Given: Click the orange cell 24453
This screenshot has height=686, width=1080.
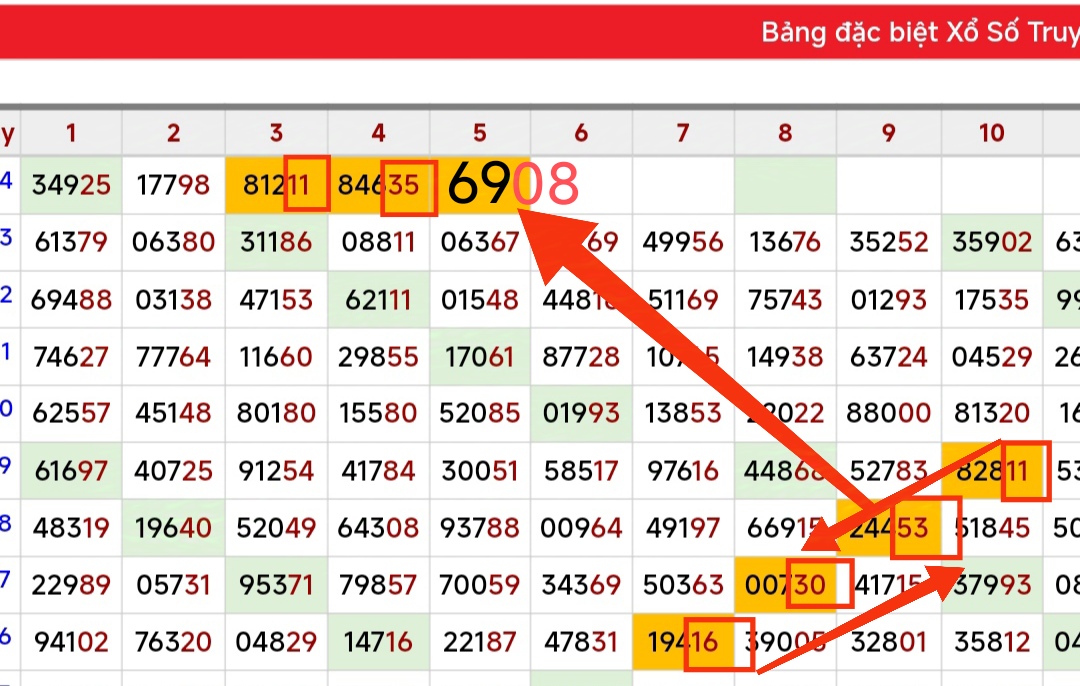Looking at the screenshot, I should (888, 527).
